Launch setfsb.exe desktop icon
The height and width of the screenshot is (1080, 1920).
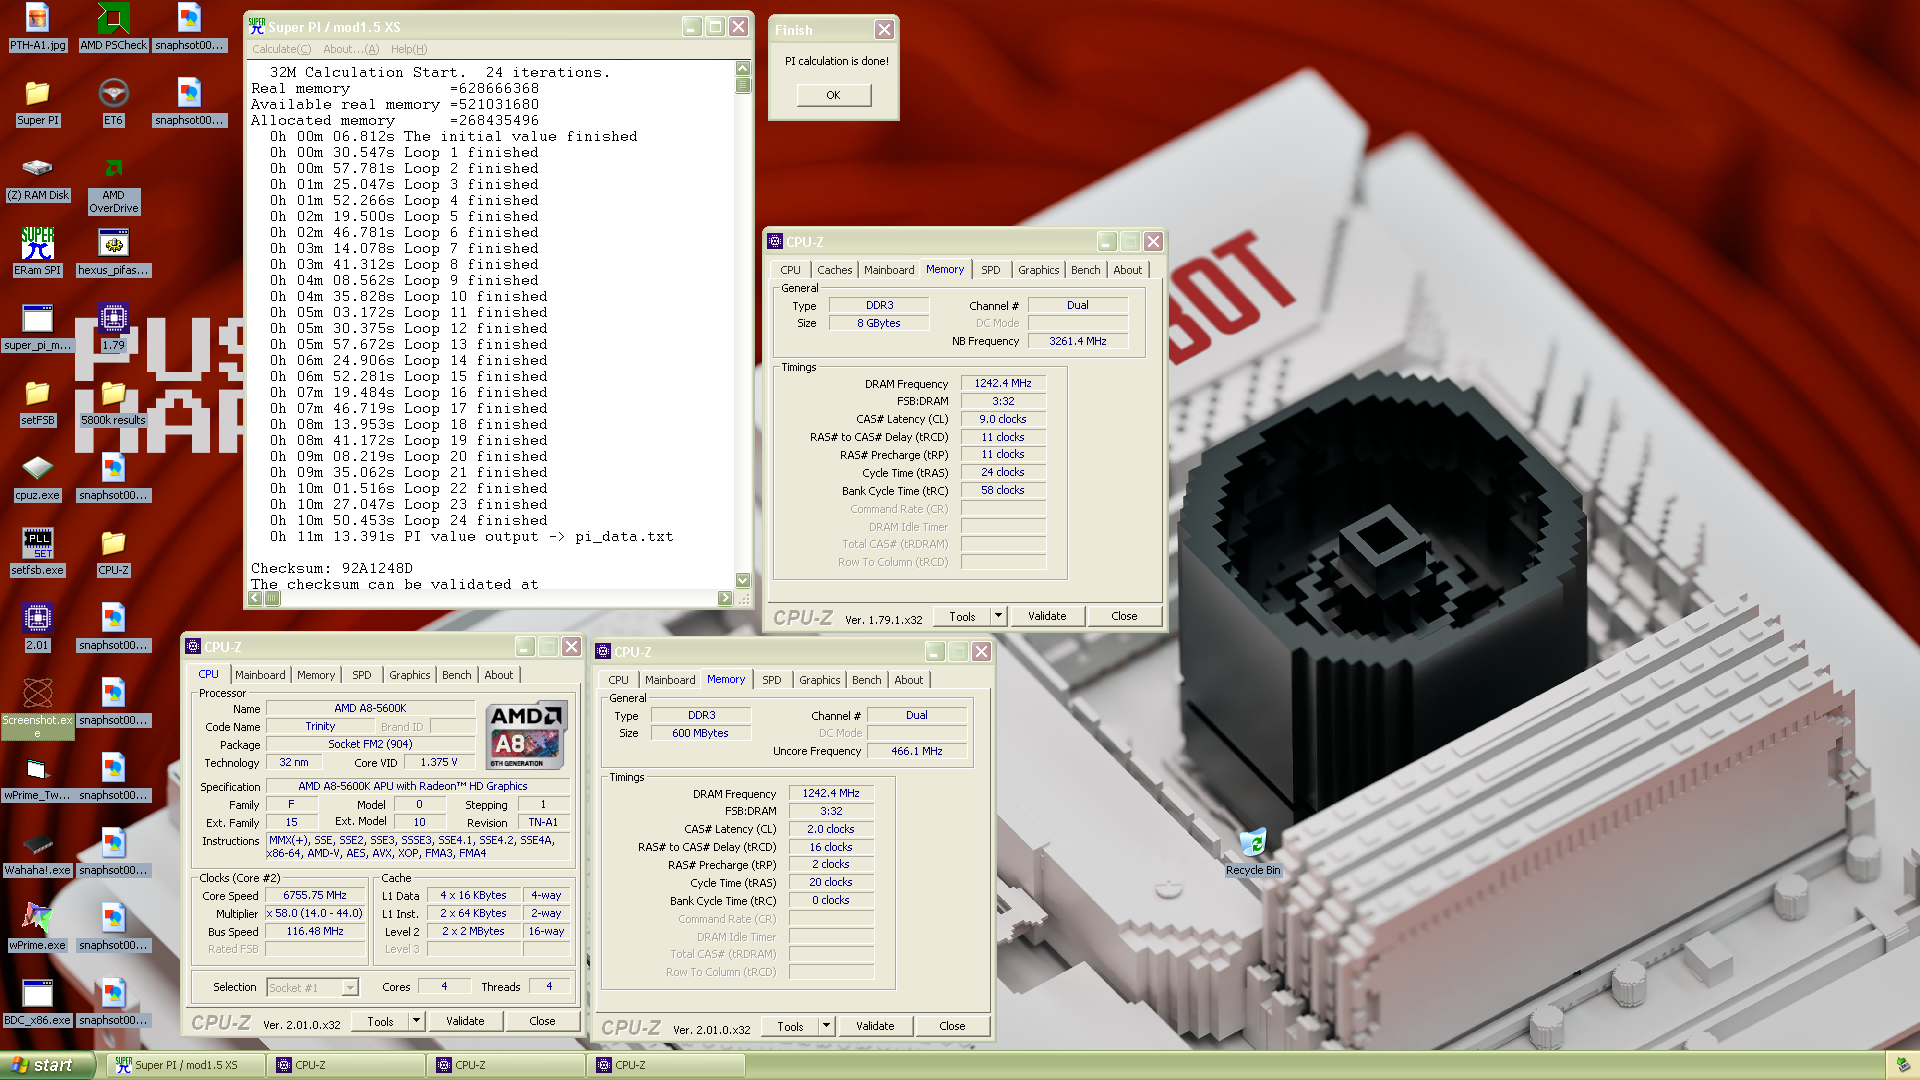[x=37, y=552]
